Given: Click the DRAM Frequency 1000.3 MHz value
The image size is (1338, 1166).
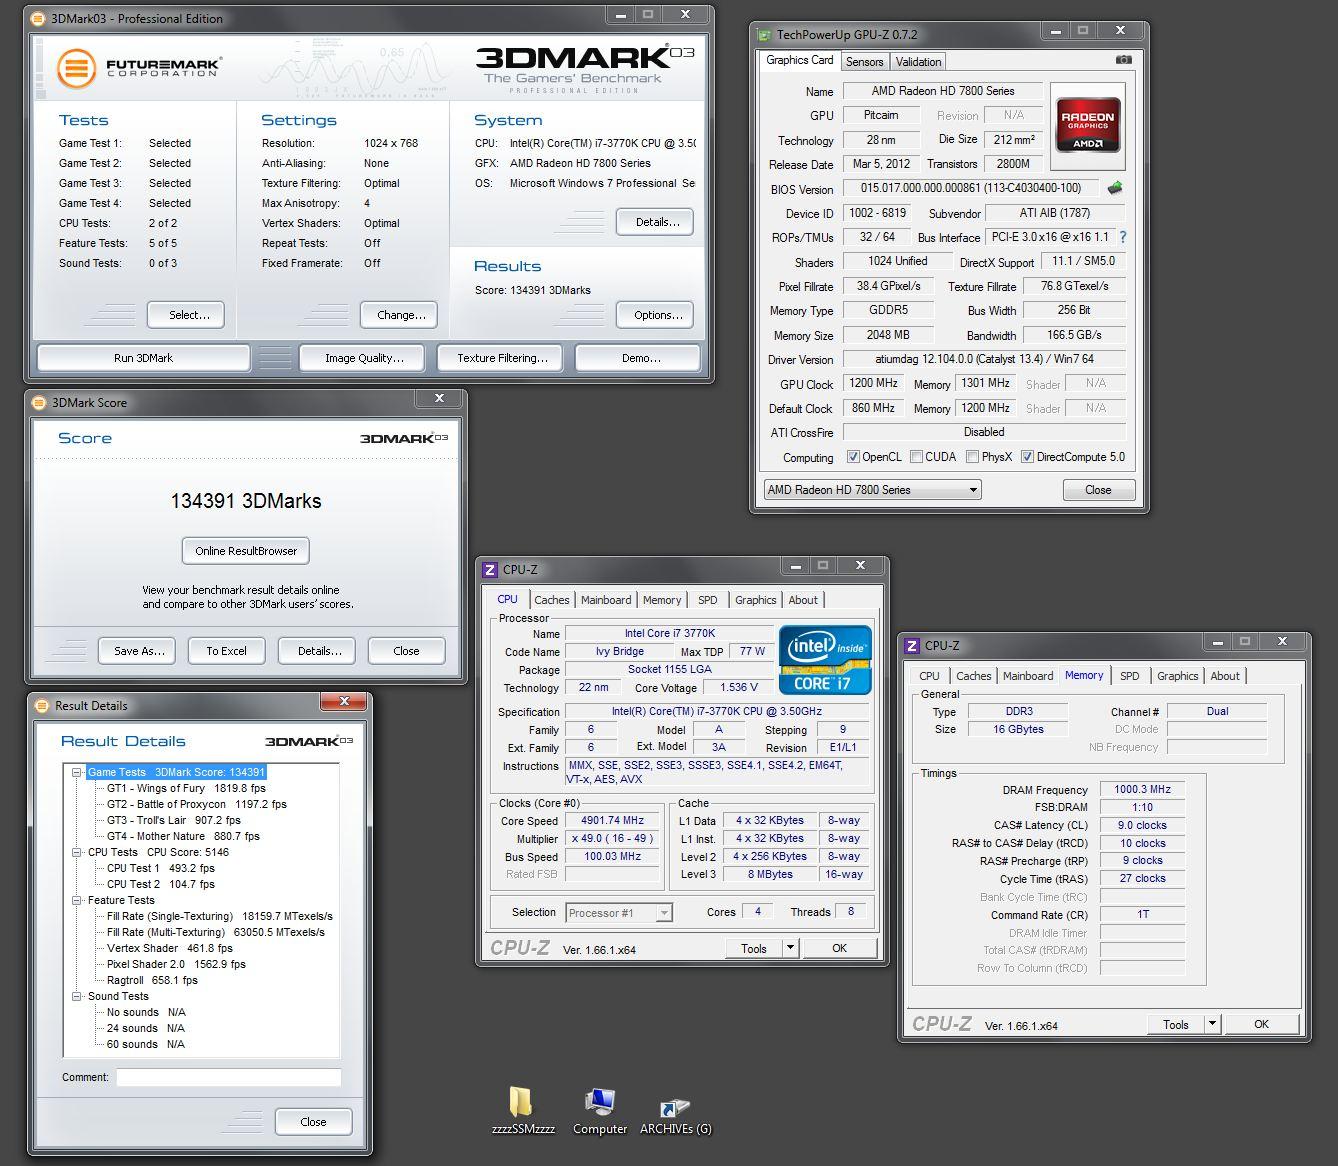Looking at the screenshot, I should click(x=1142, y=790).
